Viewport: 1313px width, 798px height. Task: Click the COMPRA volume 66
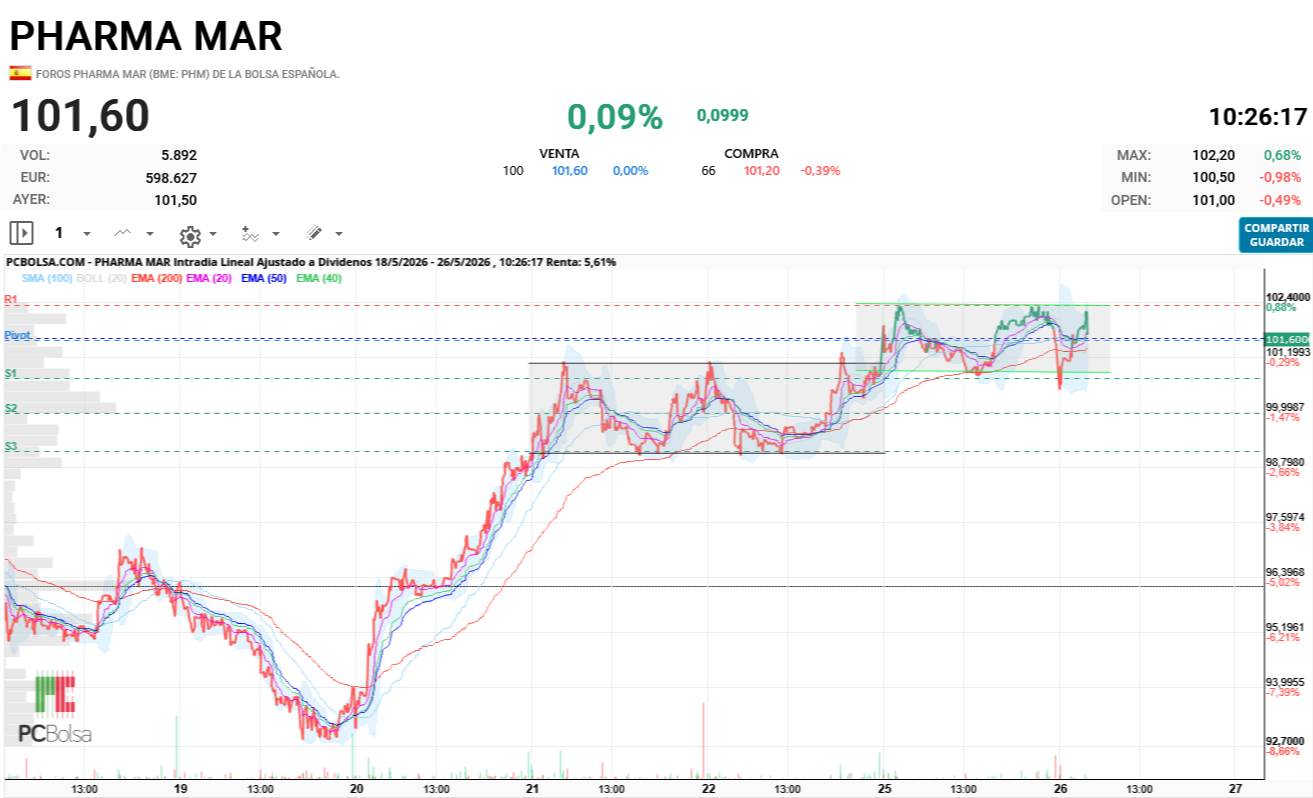click(709, 171)
